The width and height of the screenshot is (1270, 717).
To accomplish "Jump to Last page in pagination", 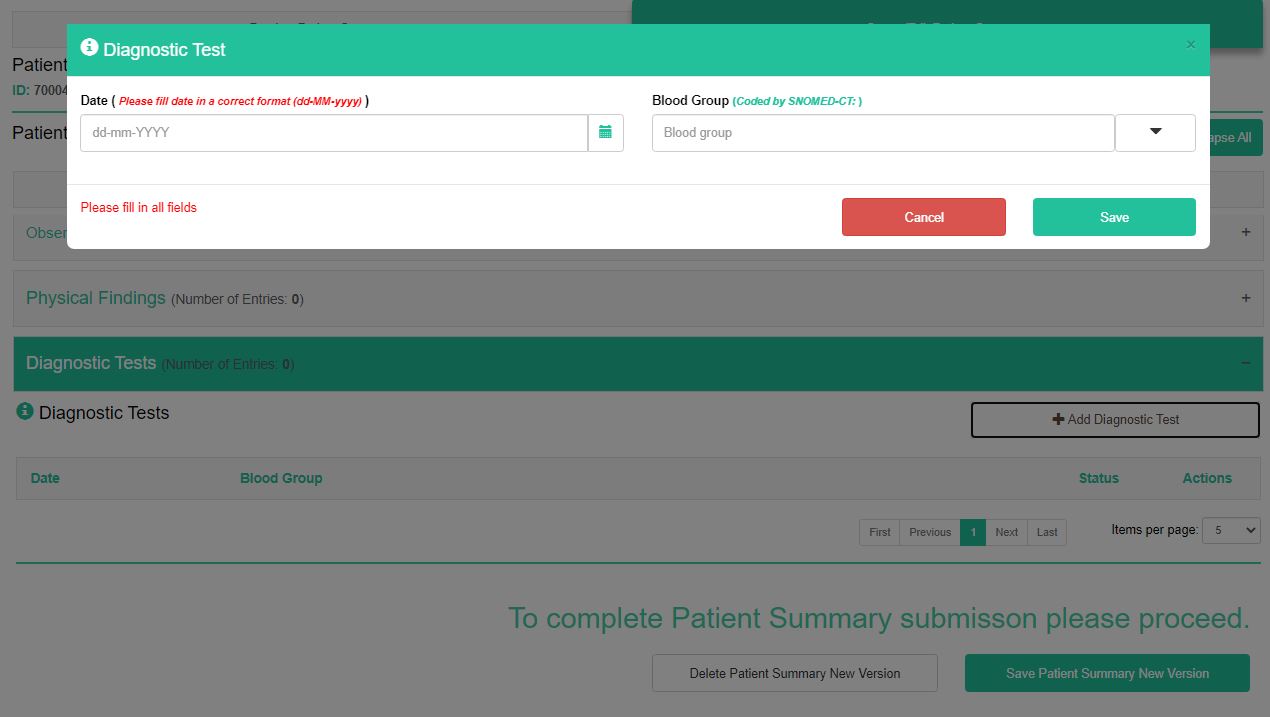I will click(1046, 532).
